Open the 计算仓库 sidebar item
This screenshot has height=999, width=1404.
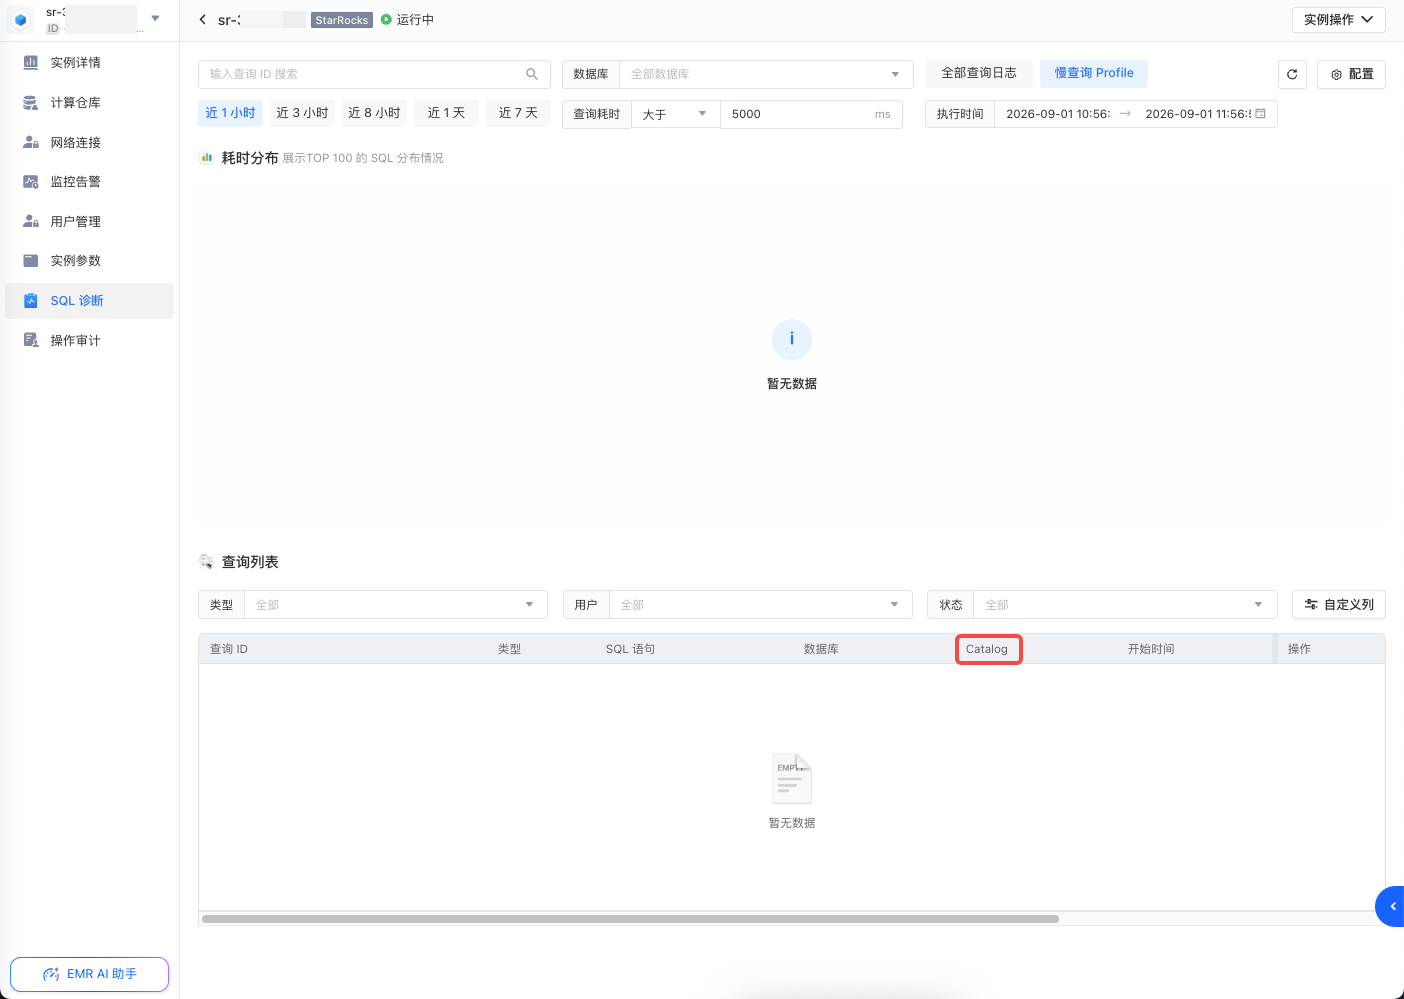(x=89, y=102)
